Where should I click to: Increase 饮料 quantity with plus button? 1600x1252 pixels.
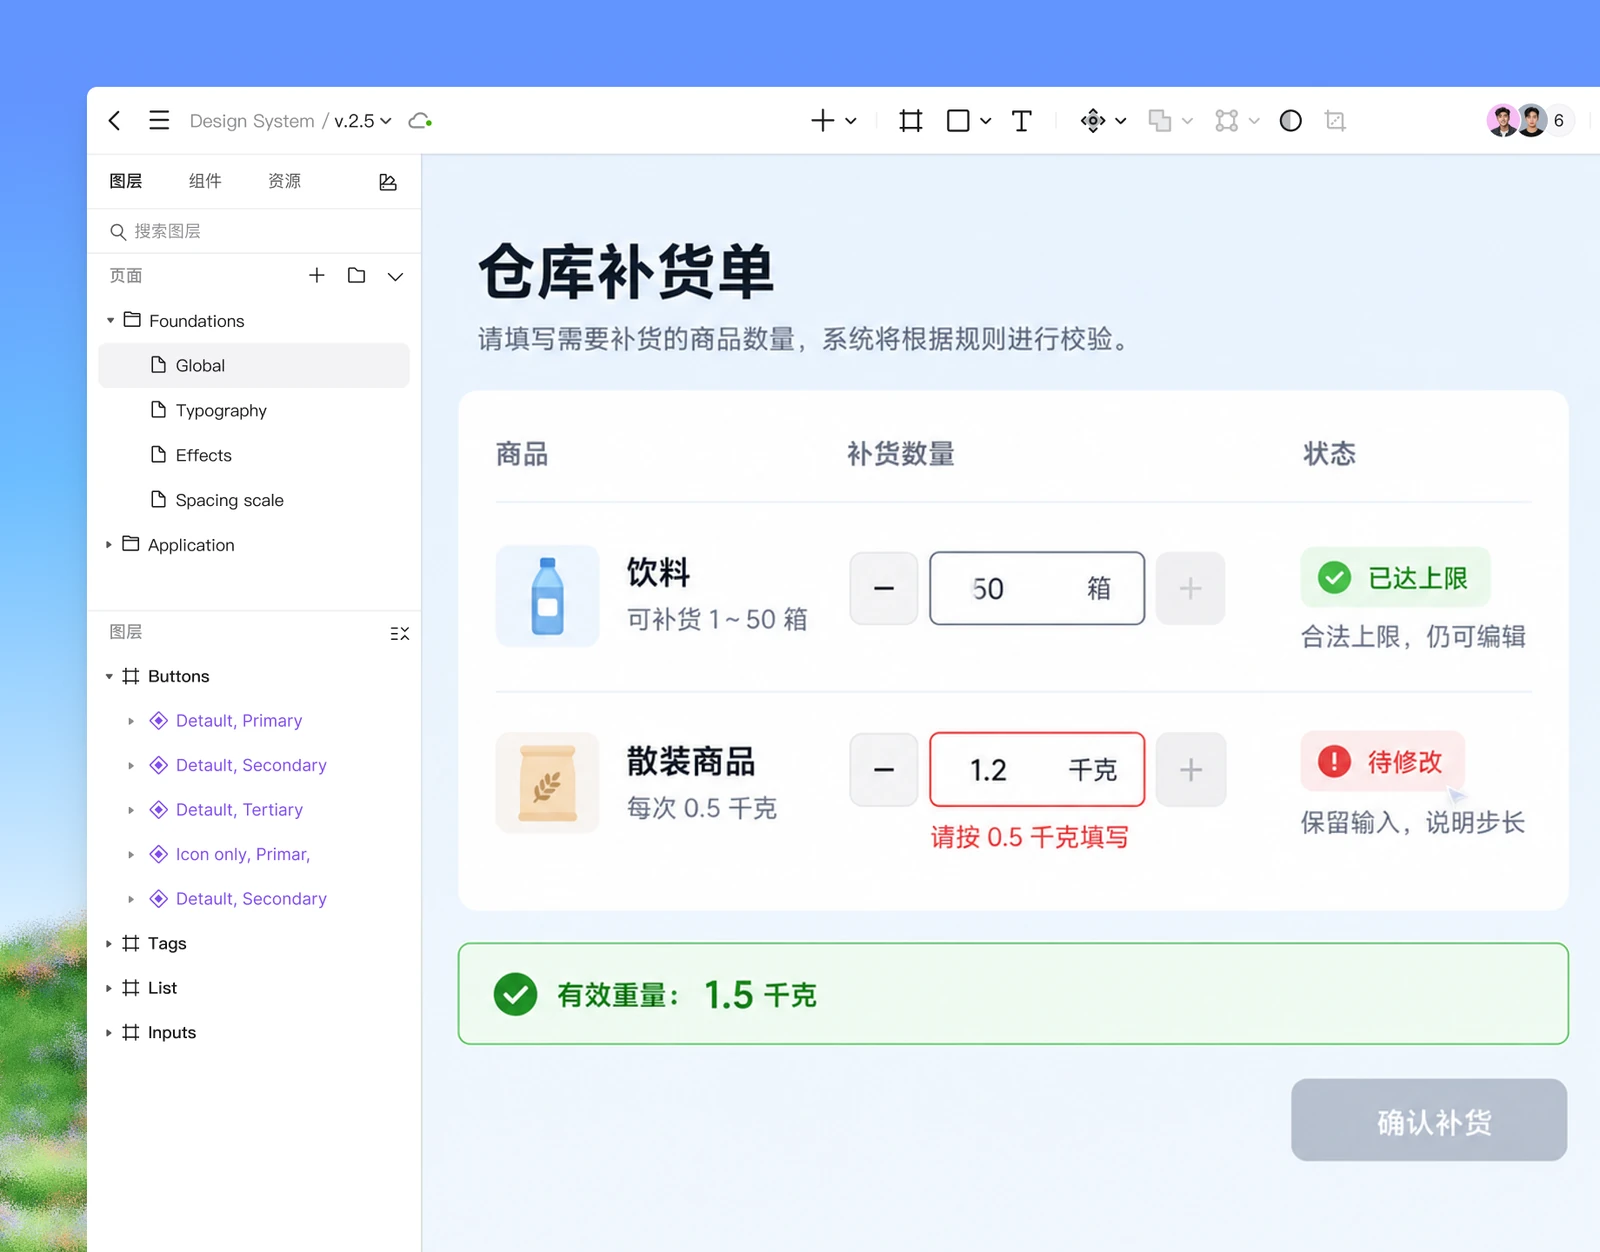[1190, 588]
